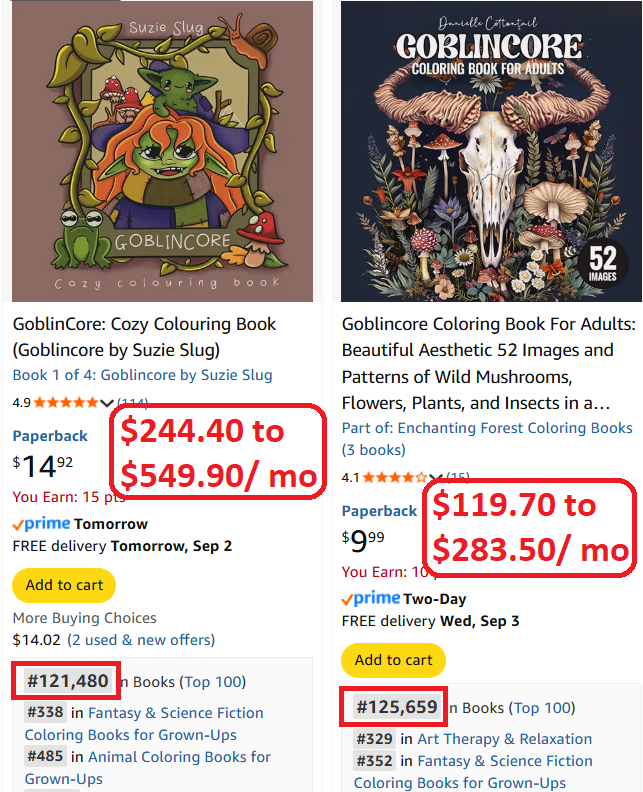Open the Art Therapy & Relaxation category link
The image size is (643, 792).
(505, 739)
